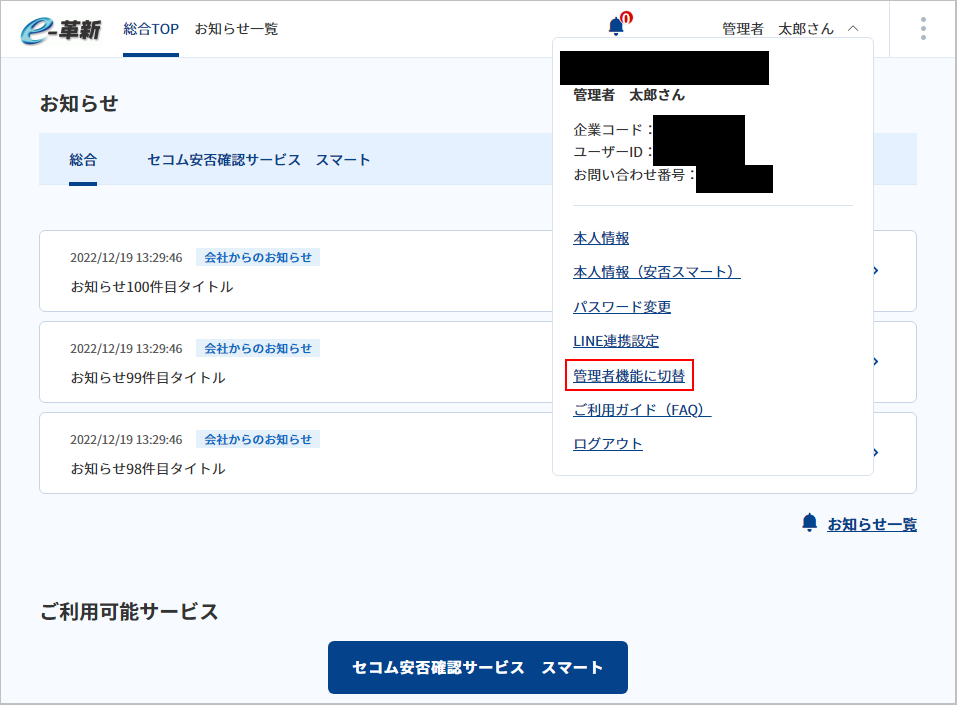
Task: Switch to 管理者機能に切替
Action: click(629, 375)
